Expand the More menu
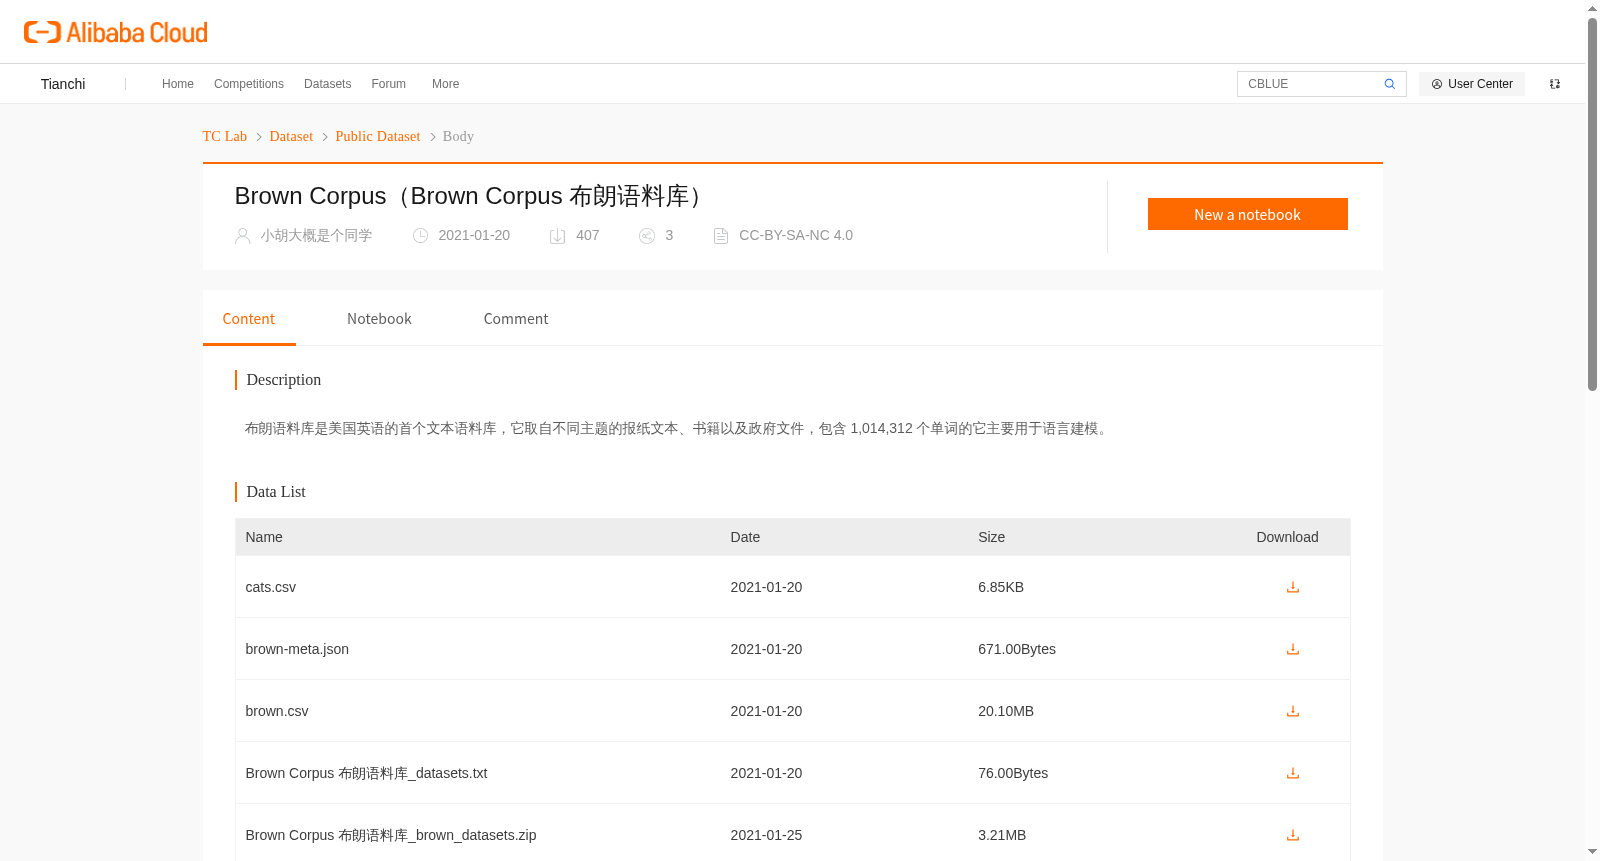 (446, 84)
